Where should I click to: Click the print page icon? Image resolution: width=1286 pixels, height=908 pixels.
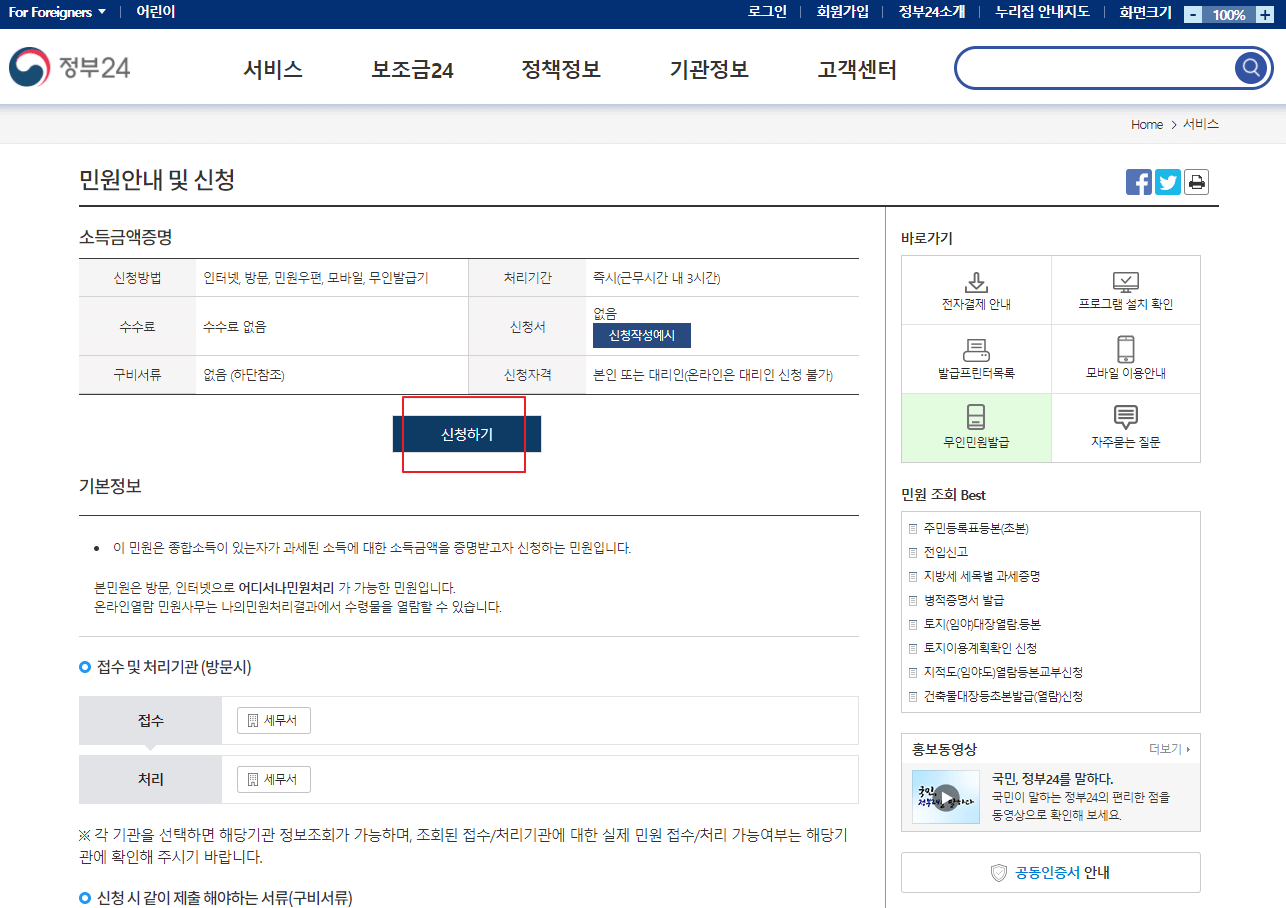tap(1196, 182)
